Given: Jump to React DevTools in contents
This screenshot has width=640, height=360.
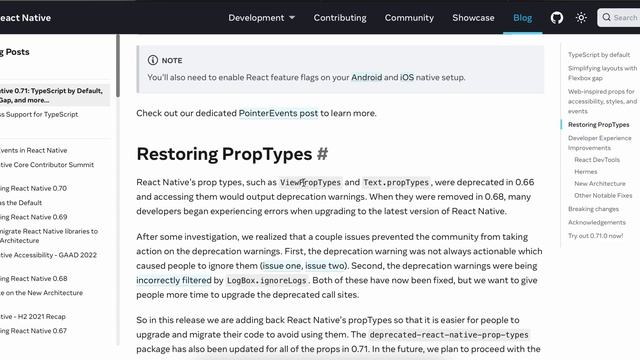Looking at the screenshot, I should [597, 160].
